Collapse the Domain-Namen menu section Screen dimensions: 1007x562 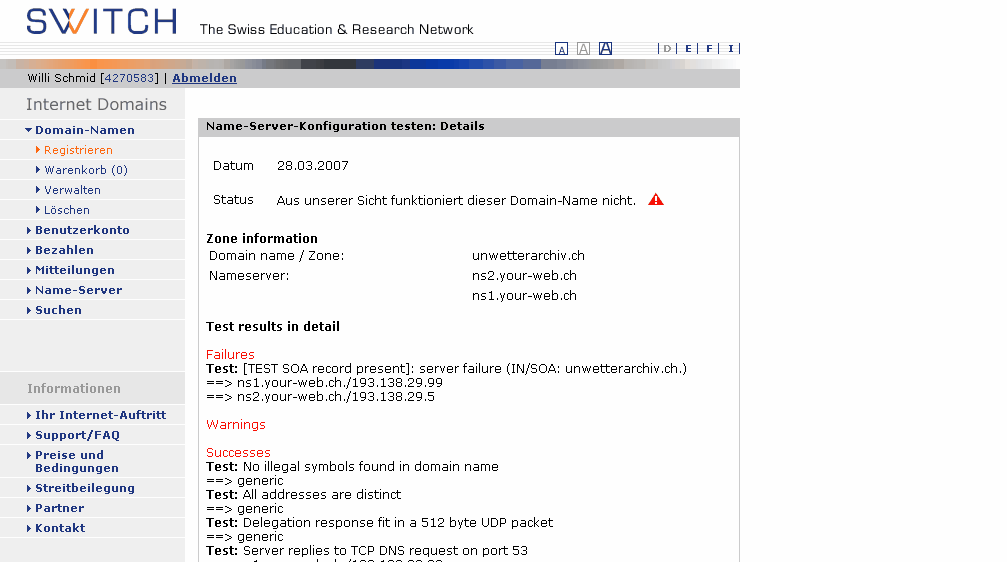(84, 130)
